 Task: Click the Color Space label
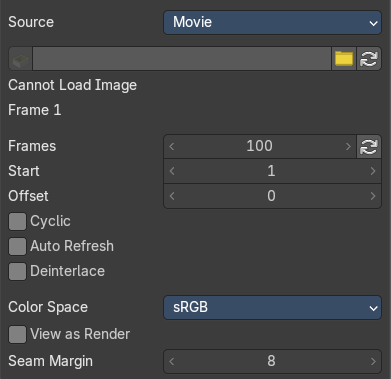(48, 307)
